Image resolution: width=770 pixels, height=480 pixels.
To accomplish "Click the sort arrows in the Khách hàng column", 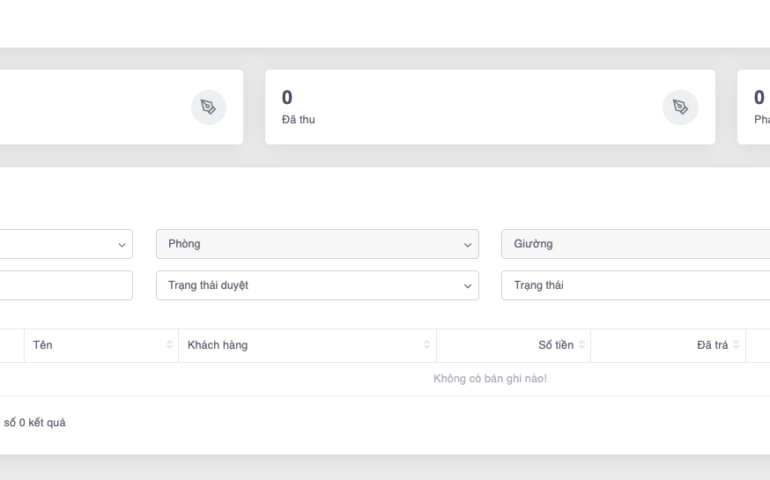I will (x=427, y=345).
